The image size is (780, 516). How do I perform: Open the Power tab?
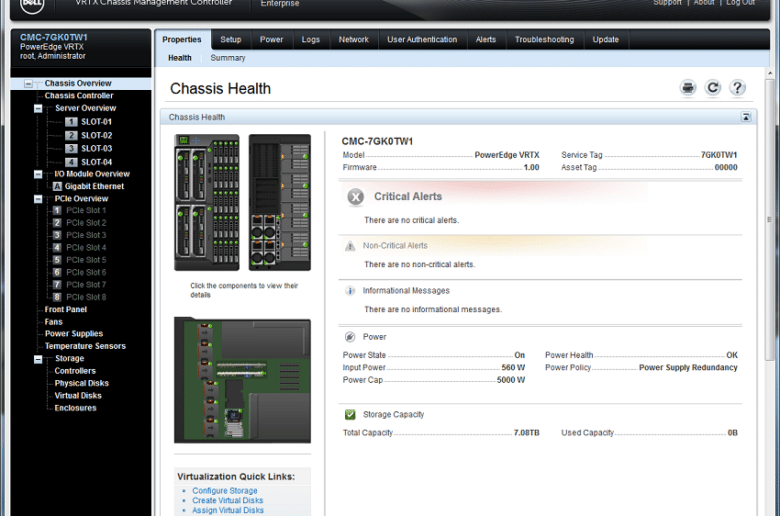272,40
